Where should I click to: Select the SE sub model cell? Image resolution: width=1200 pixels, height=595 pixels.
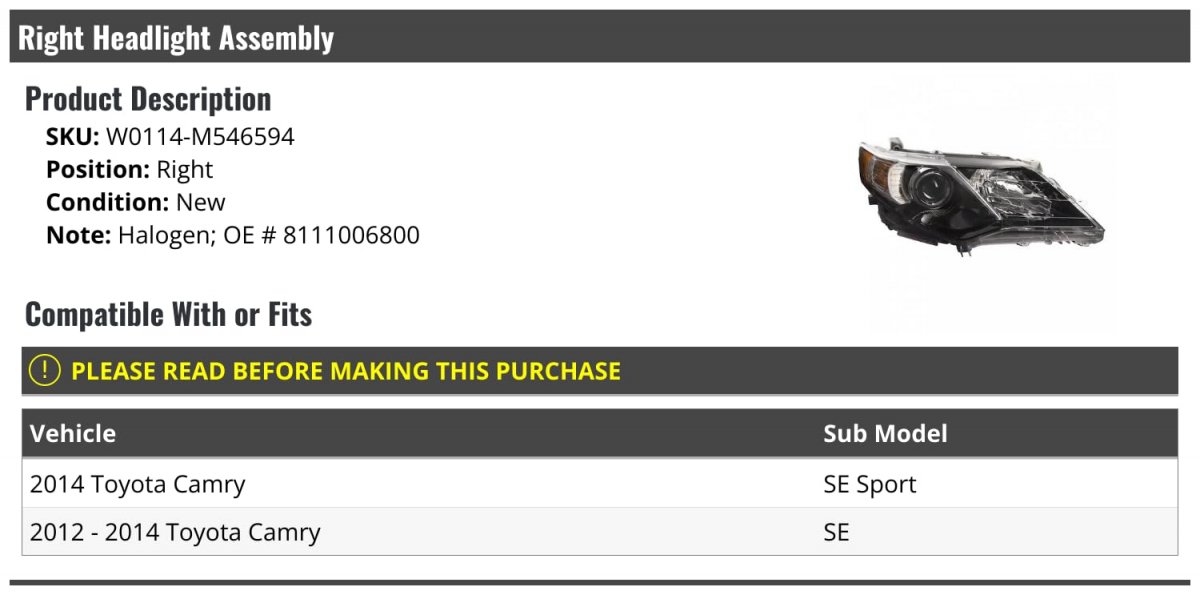click(836, 532)
